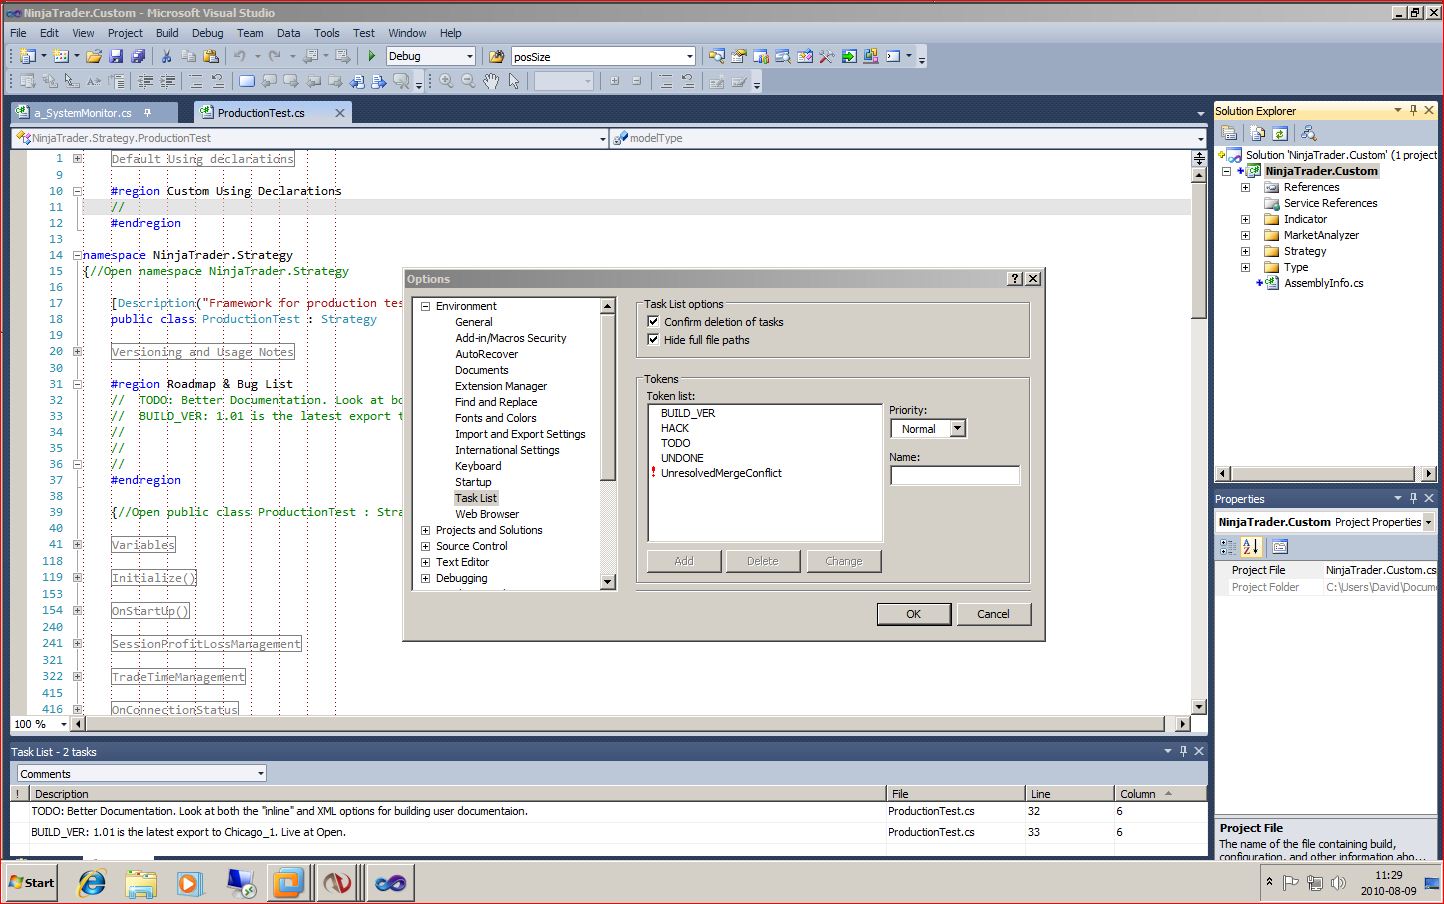
Task: Select the HACK token in Token list
Action: pyautogui.click(x=675, y=428)
